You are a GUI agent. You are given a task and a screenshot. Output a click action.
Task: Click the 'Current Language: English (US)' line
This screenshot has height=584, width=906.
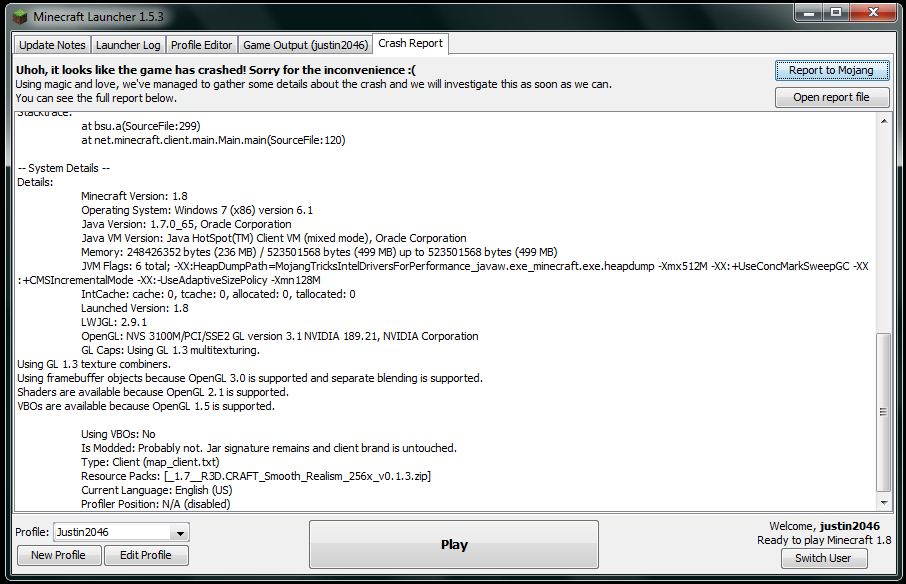tap(157, 490)
